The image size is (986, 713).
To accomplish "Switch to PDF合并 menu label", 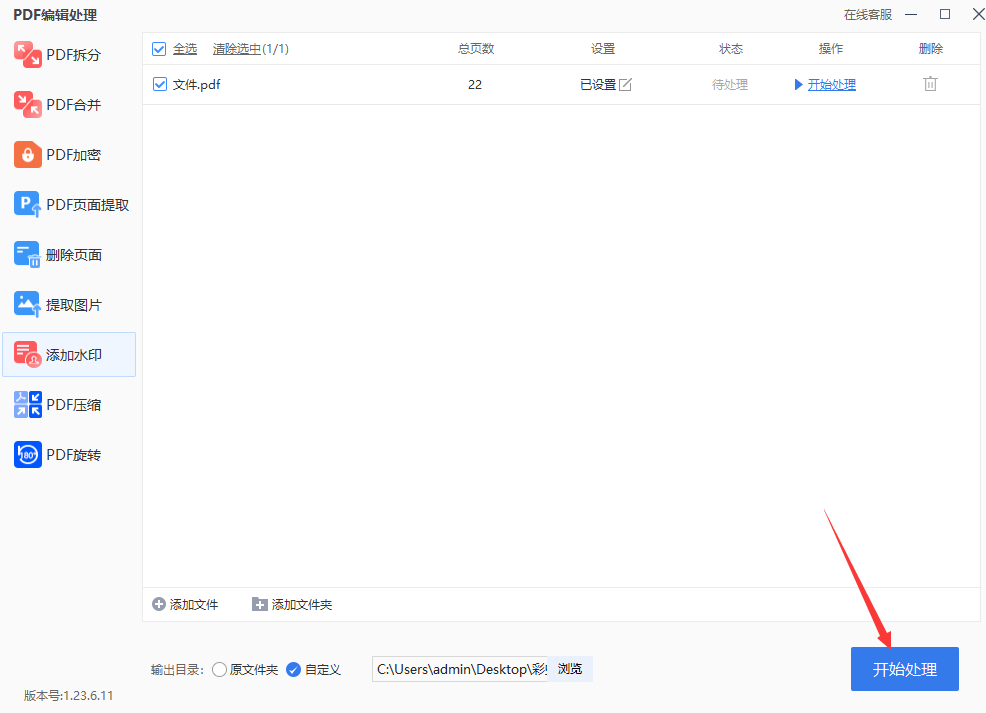I will point(74,104).
